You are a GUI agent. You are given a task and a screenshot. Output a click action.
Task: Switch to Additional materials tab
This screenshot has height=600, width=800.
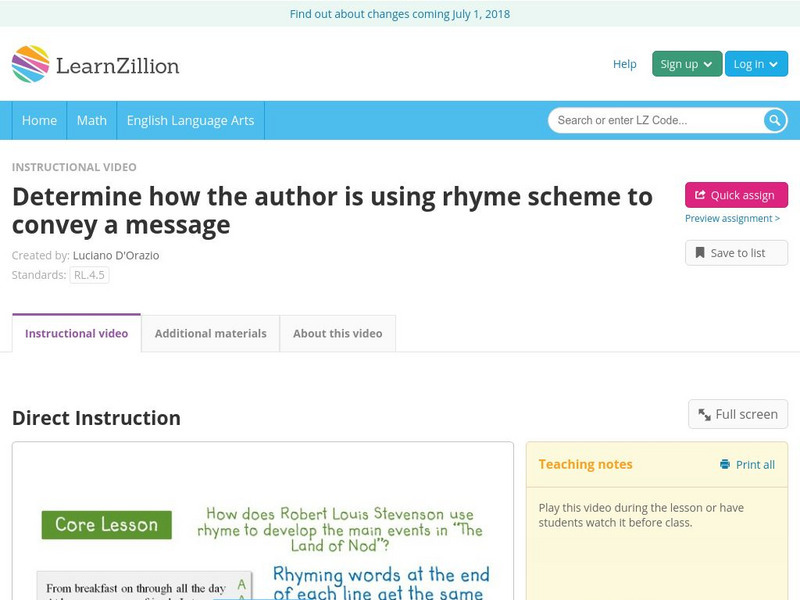click(210, 333)
